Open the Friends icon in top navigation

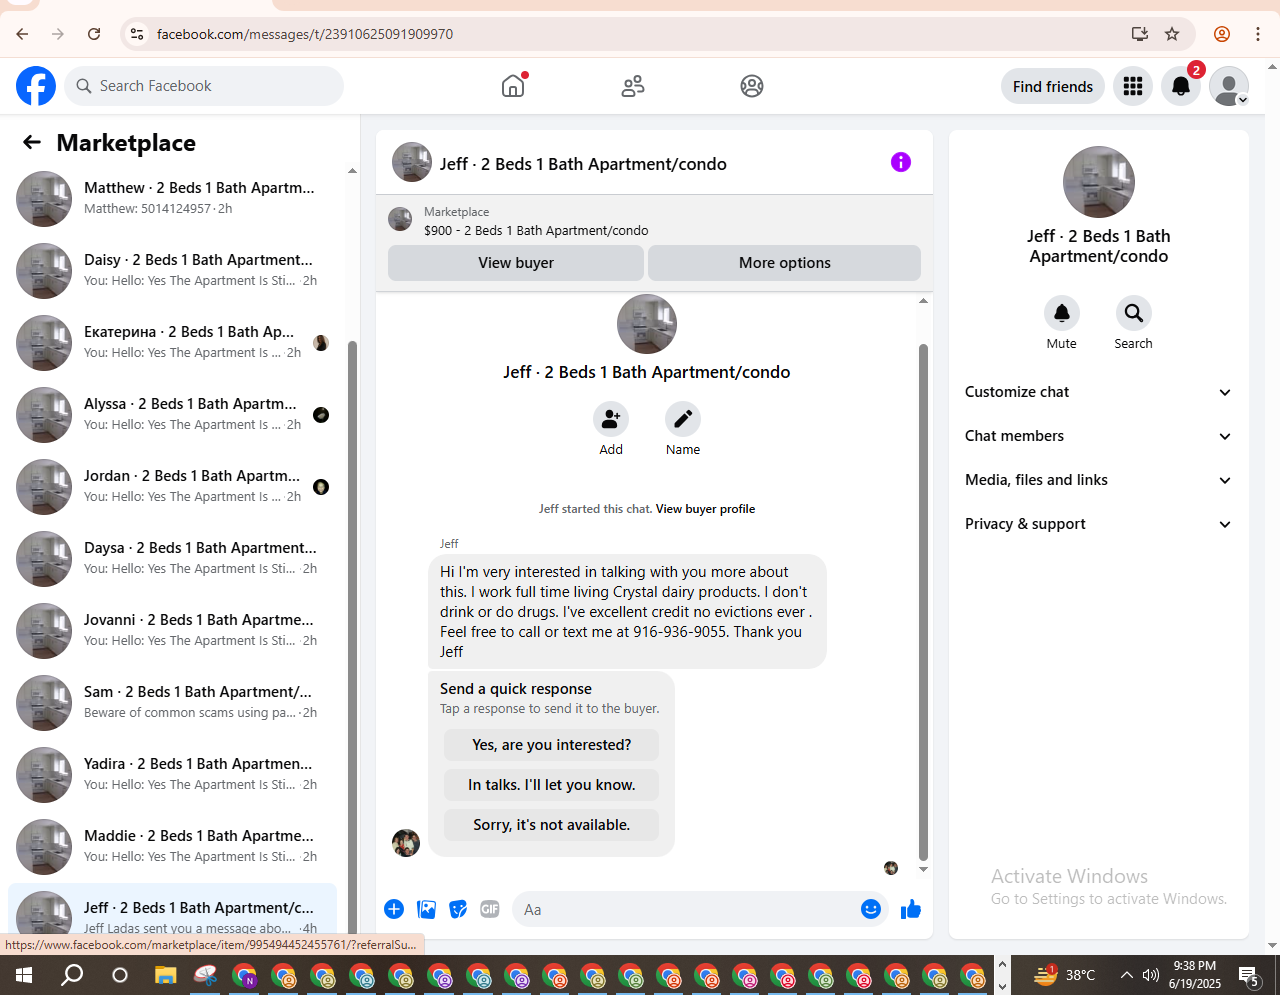(633, 86)
